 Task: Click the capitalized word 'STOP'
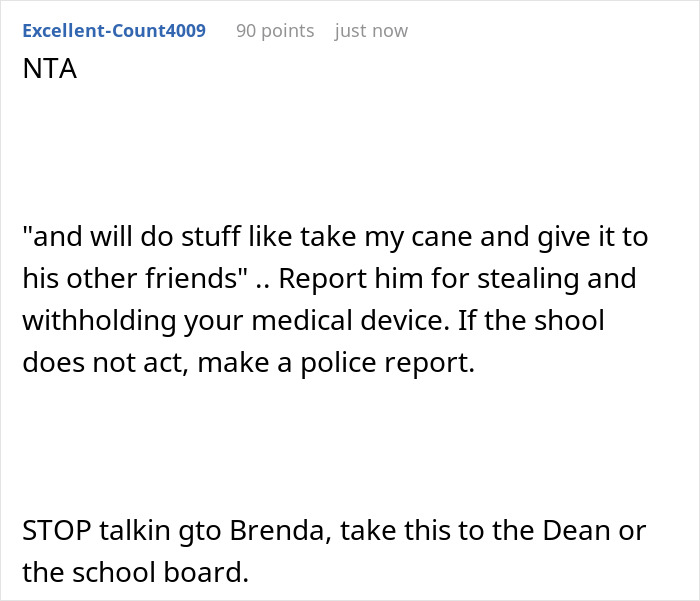57,531
